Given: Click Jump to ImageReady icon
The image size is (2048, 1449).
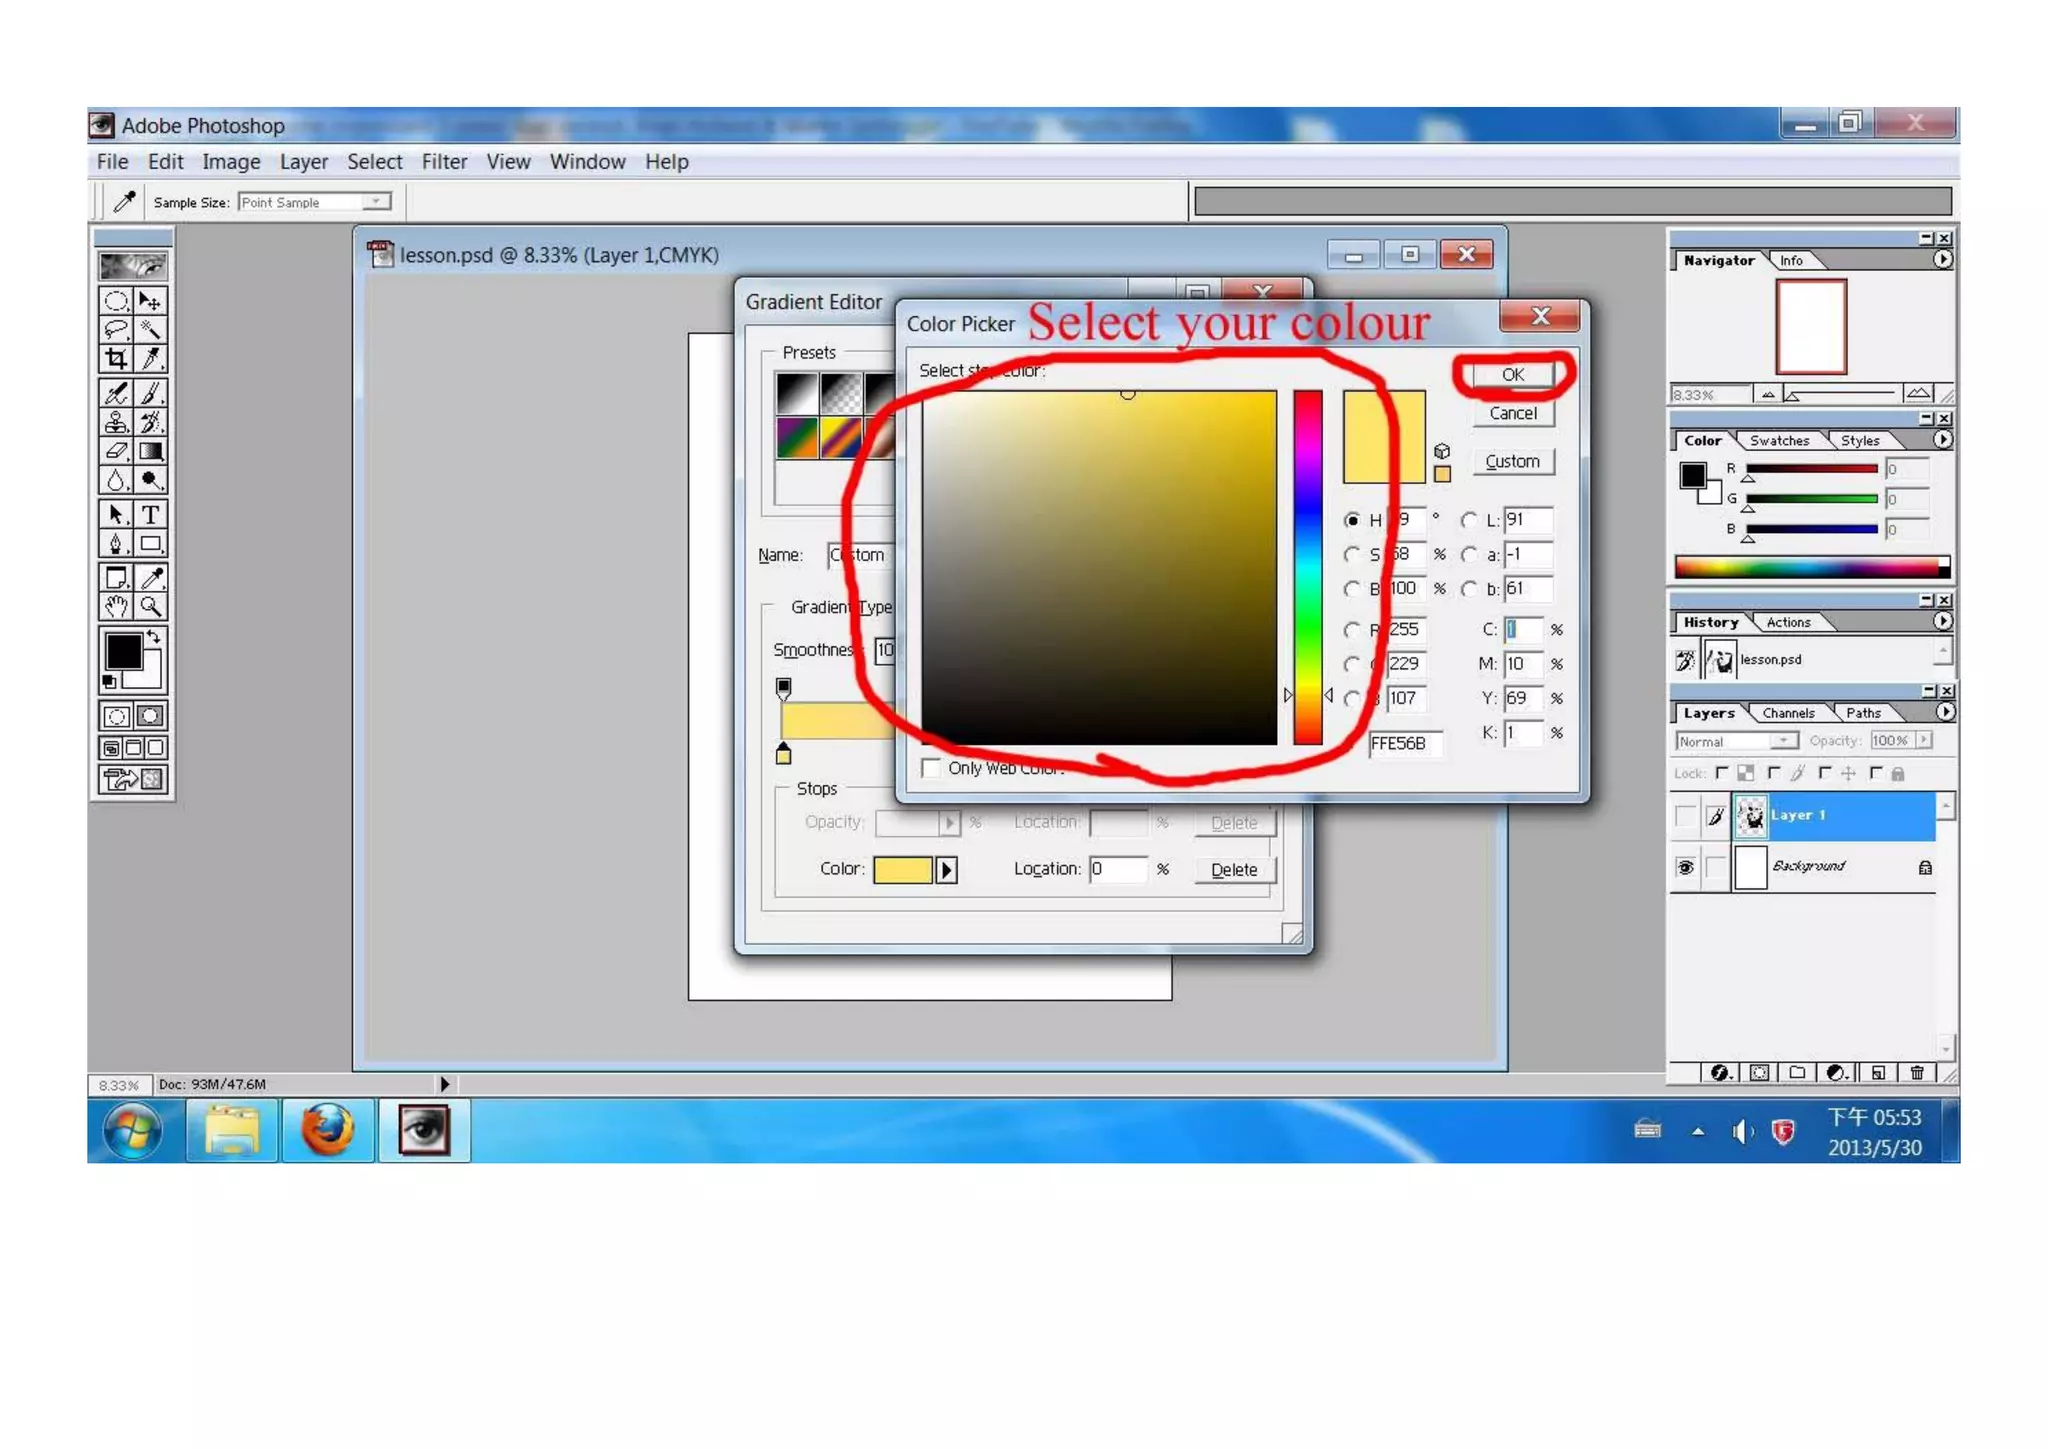Looking at the screenshot, I should [133, 779].
